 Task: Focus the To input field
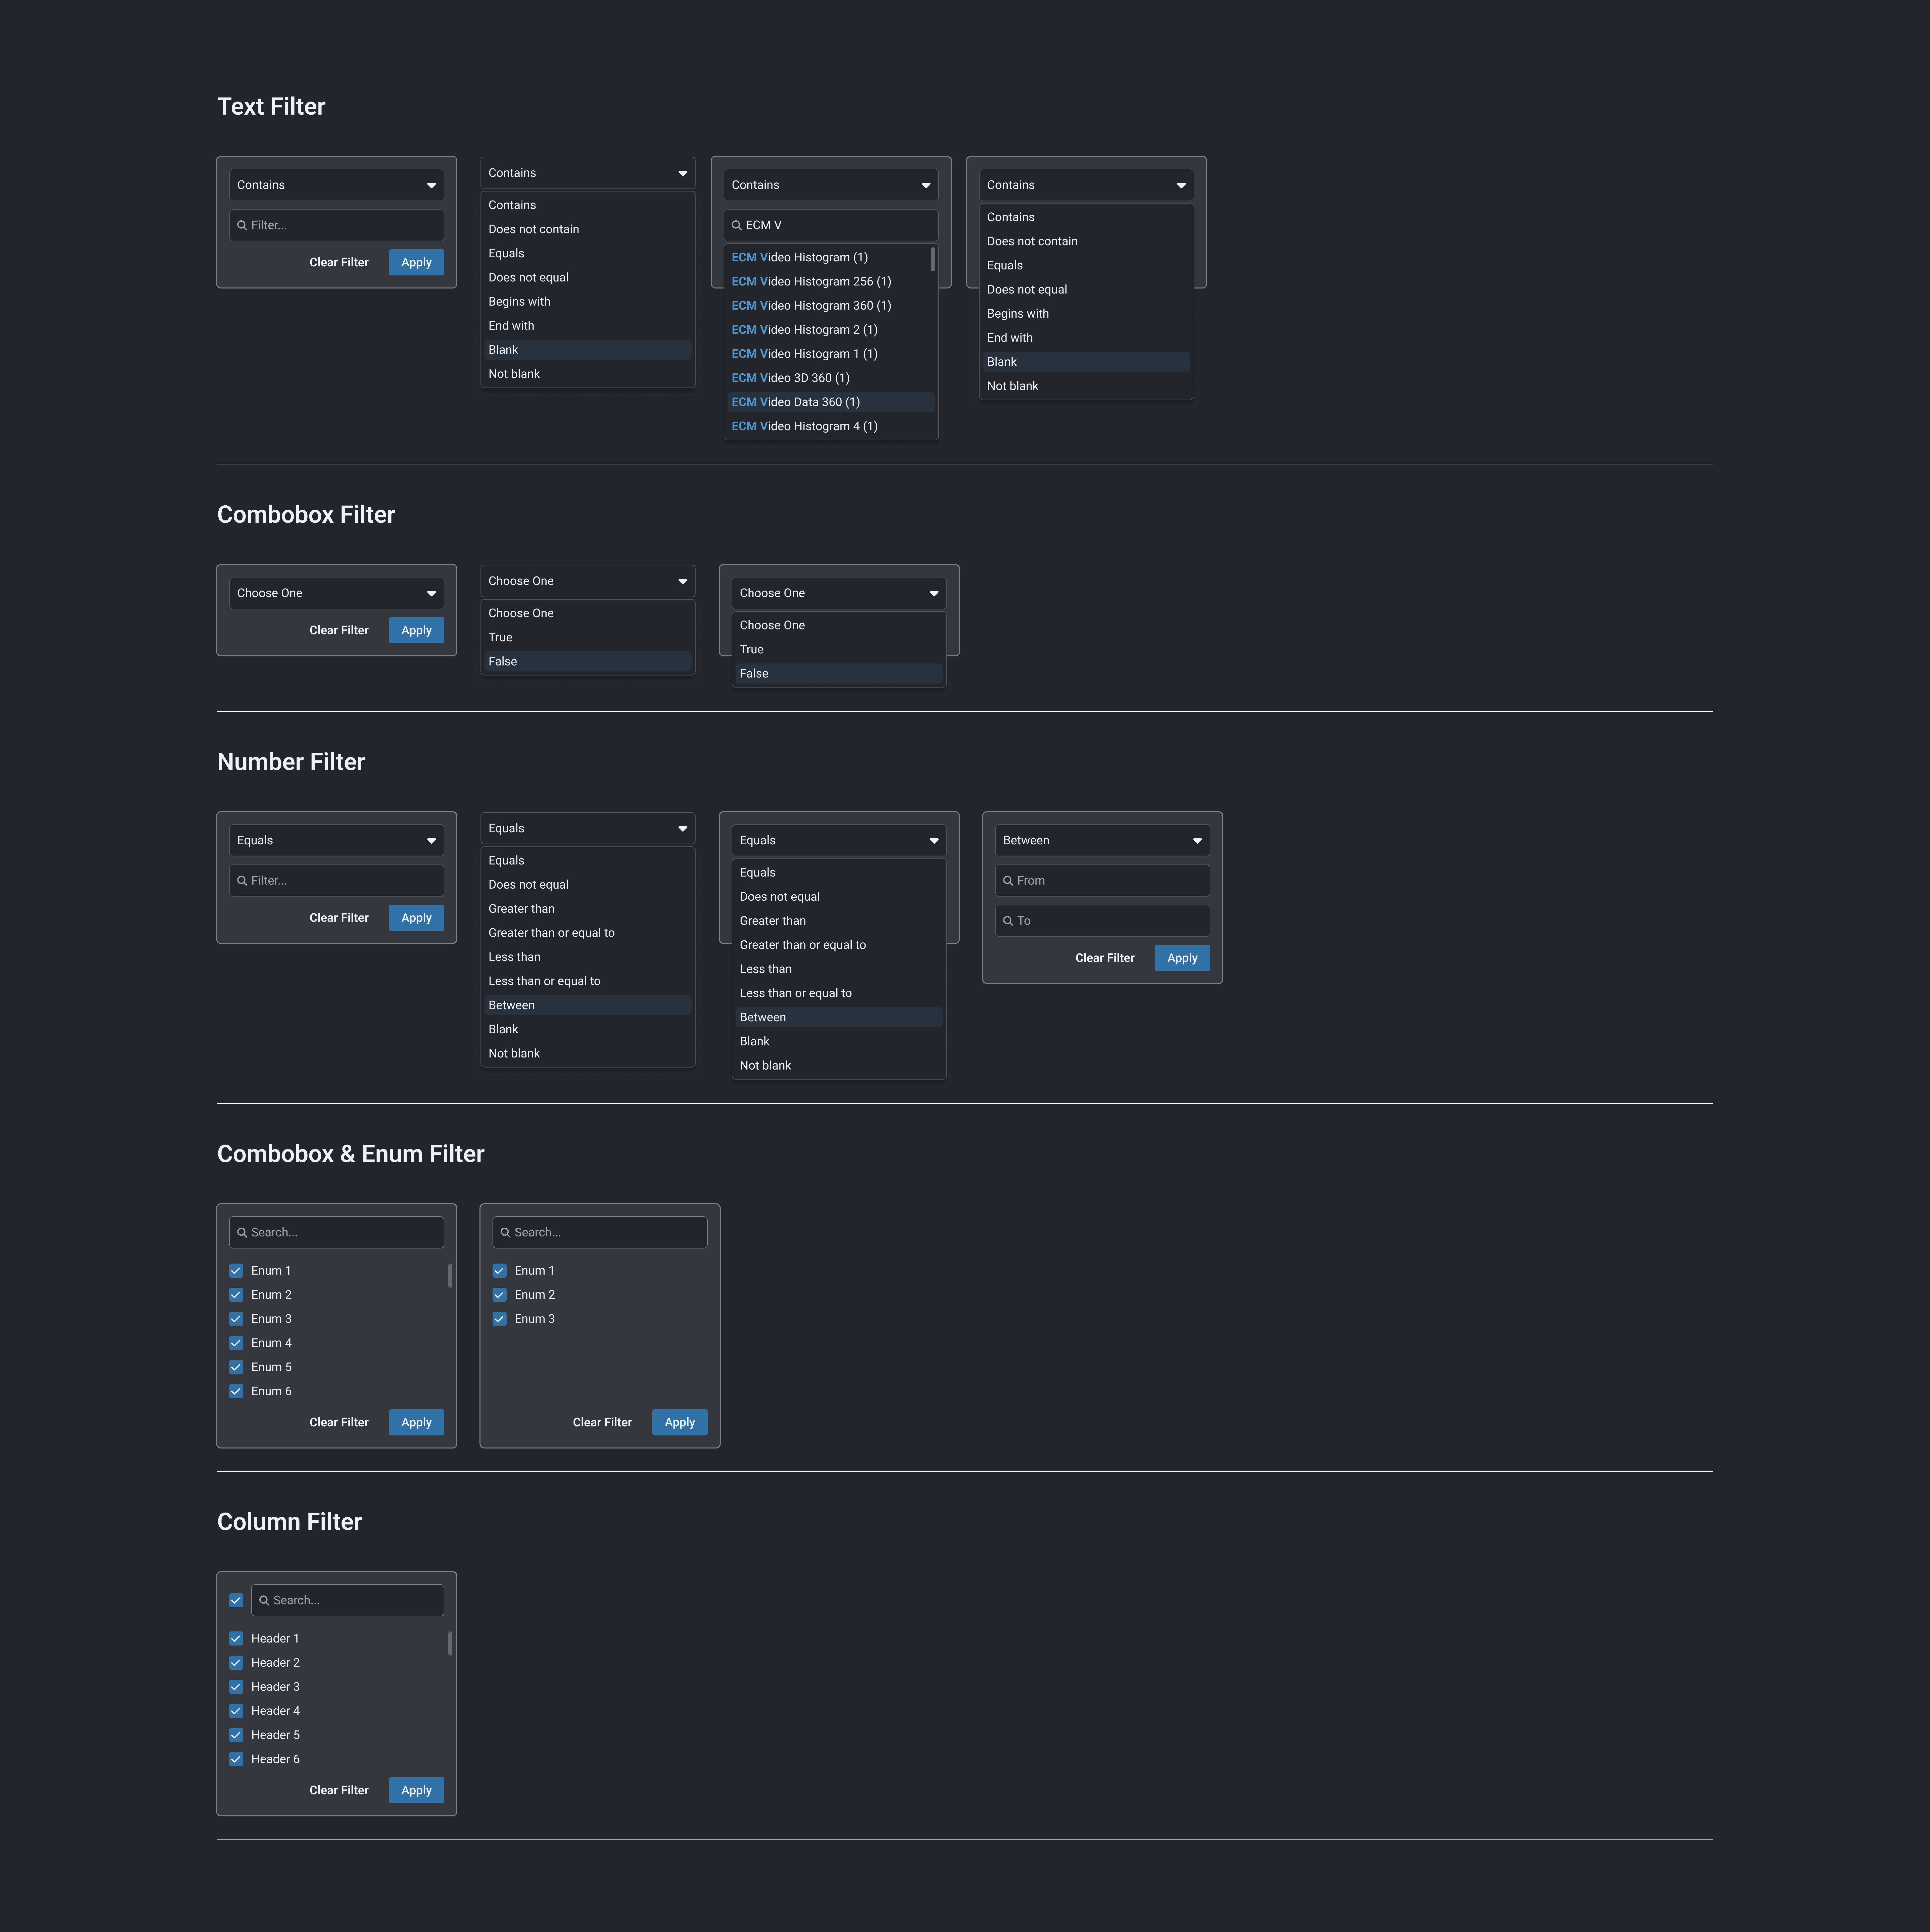pos(1102,921)
